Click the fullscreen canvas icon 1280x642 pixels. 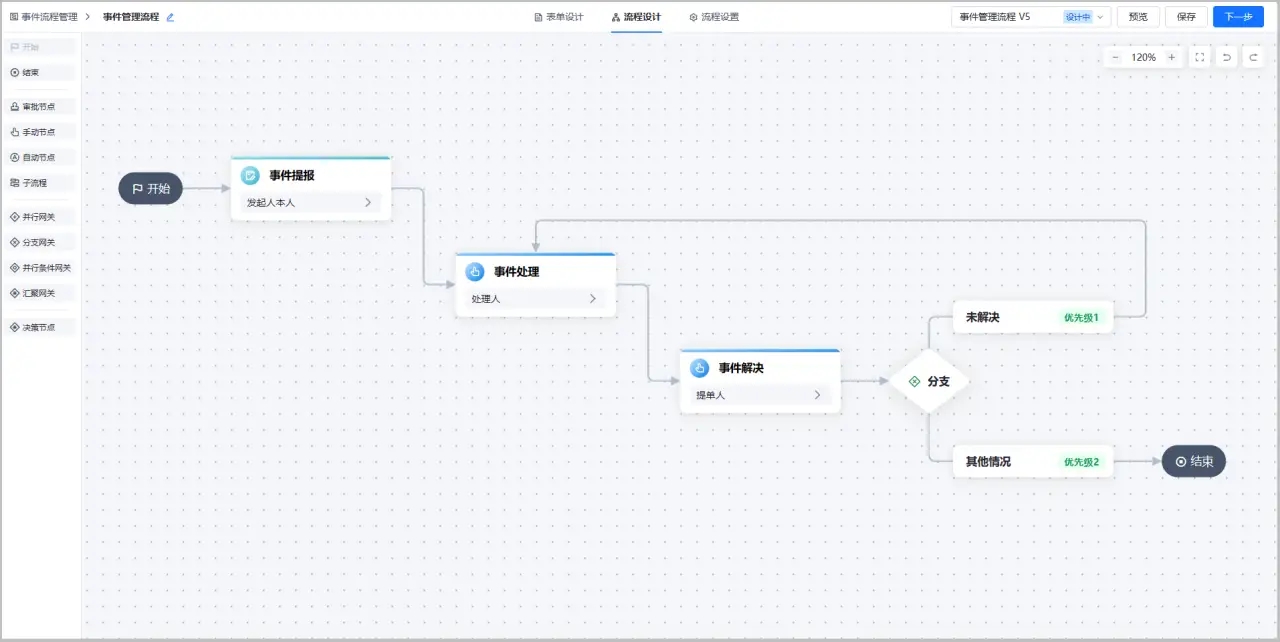pos(1200,58)
